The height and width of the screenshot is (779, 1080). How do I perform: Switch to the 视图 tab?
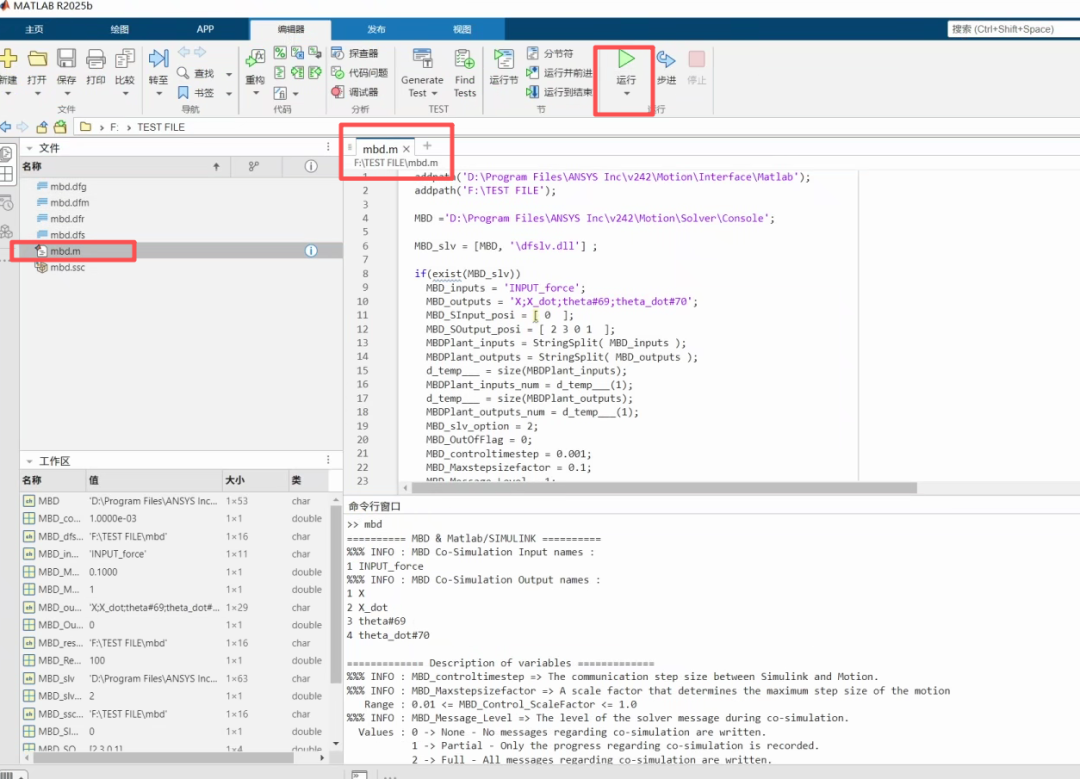click(x=461, y=29)
